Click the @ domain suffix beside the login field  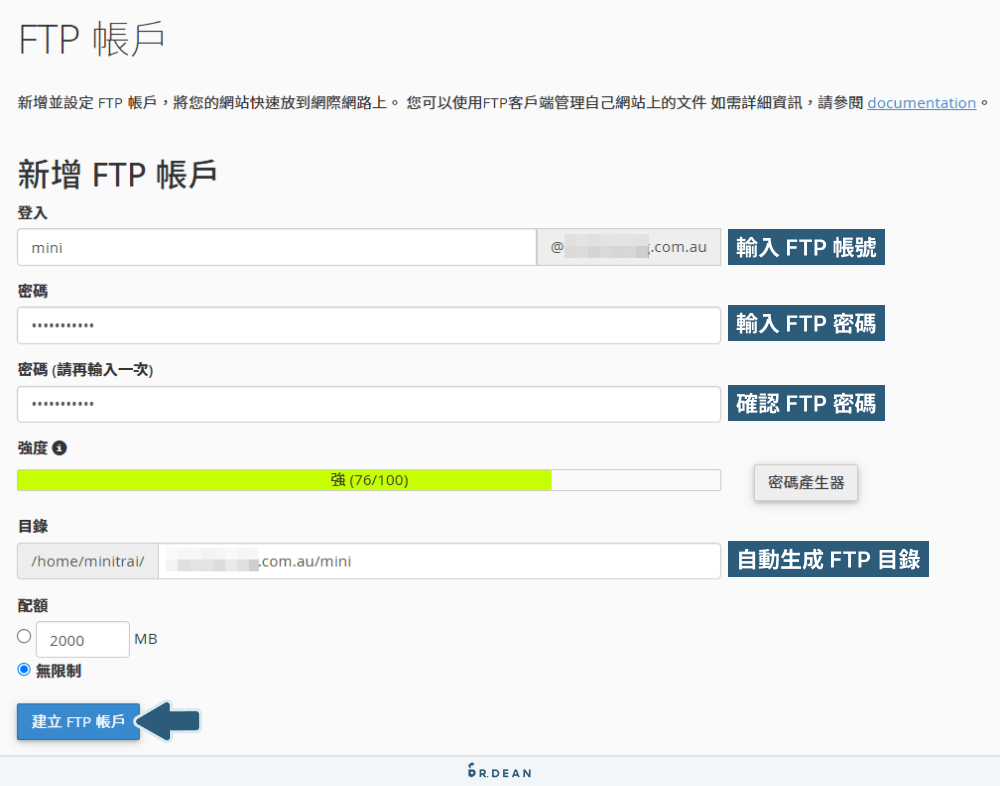tap(628, 246)
